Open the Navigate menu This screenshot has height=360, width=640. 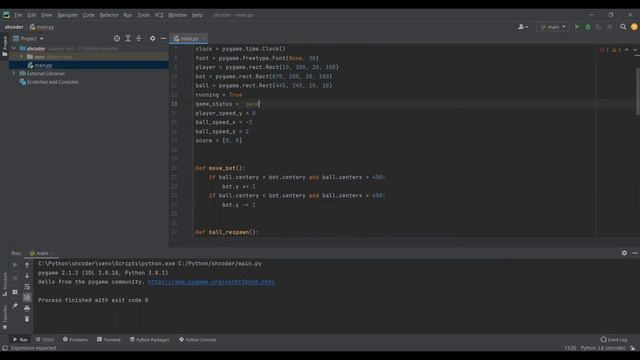tap(67, 15)
